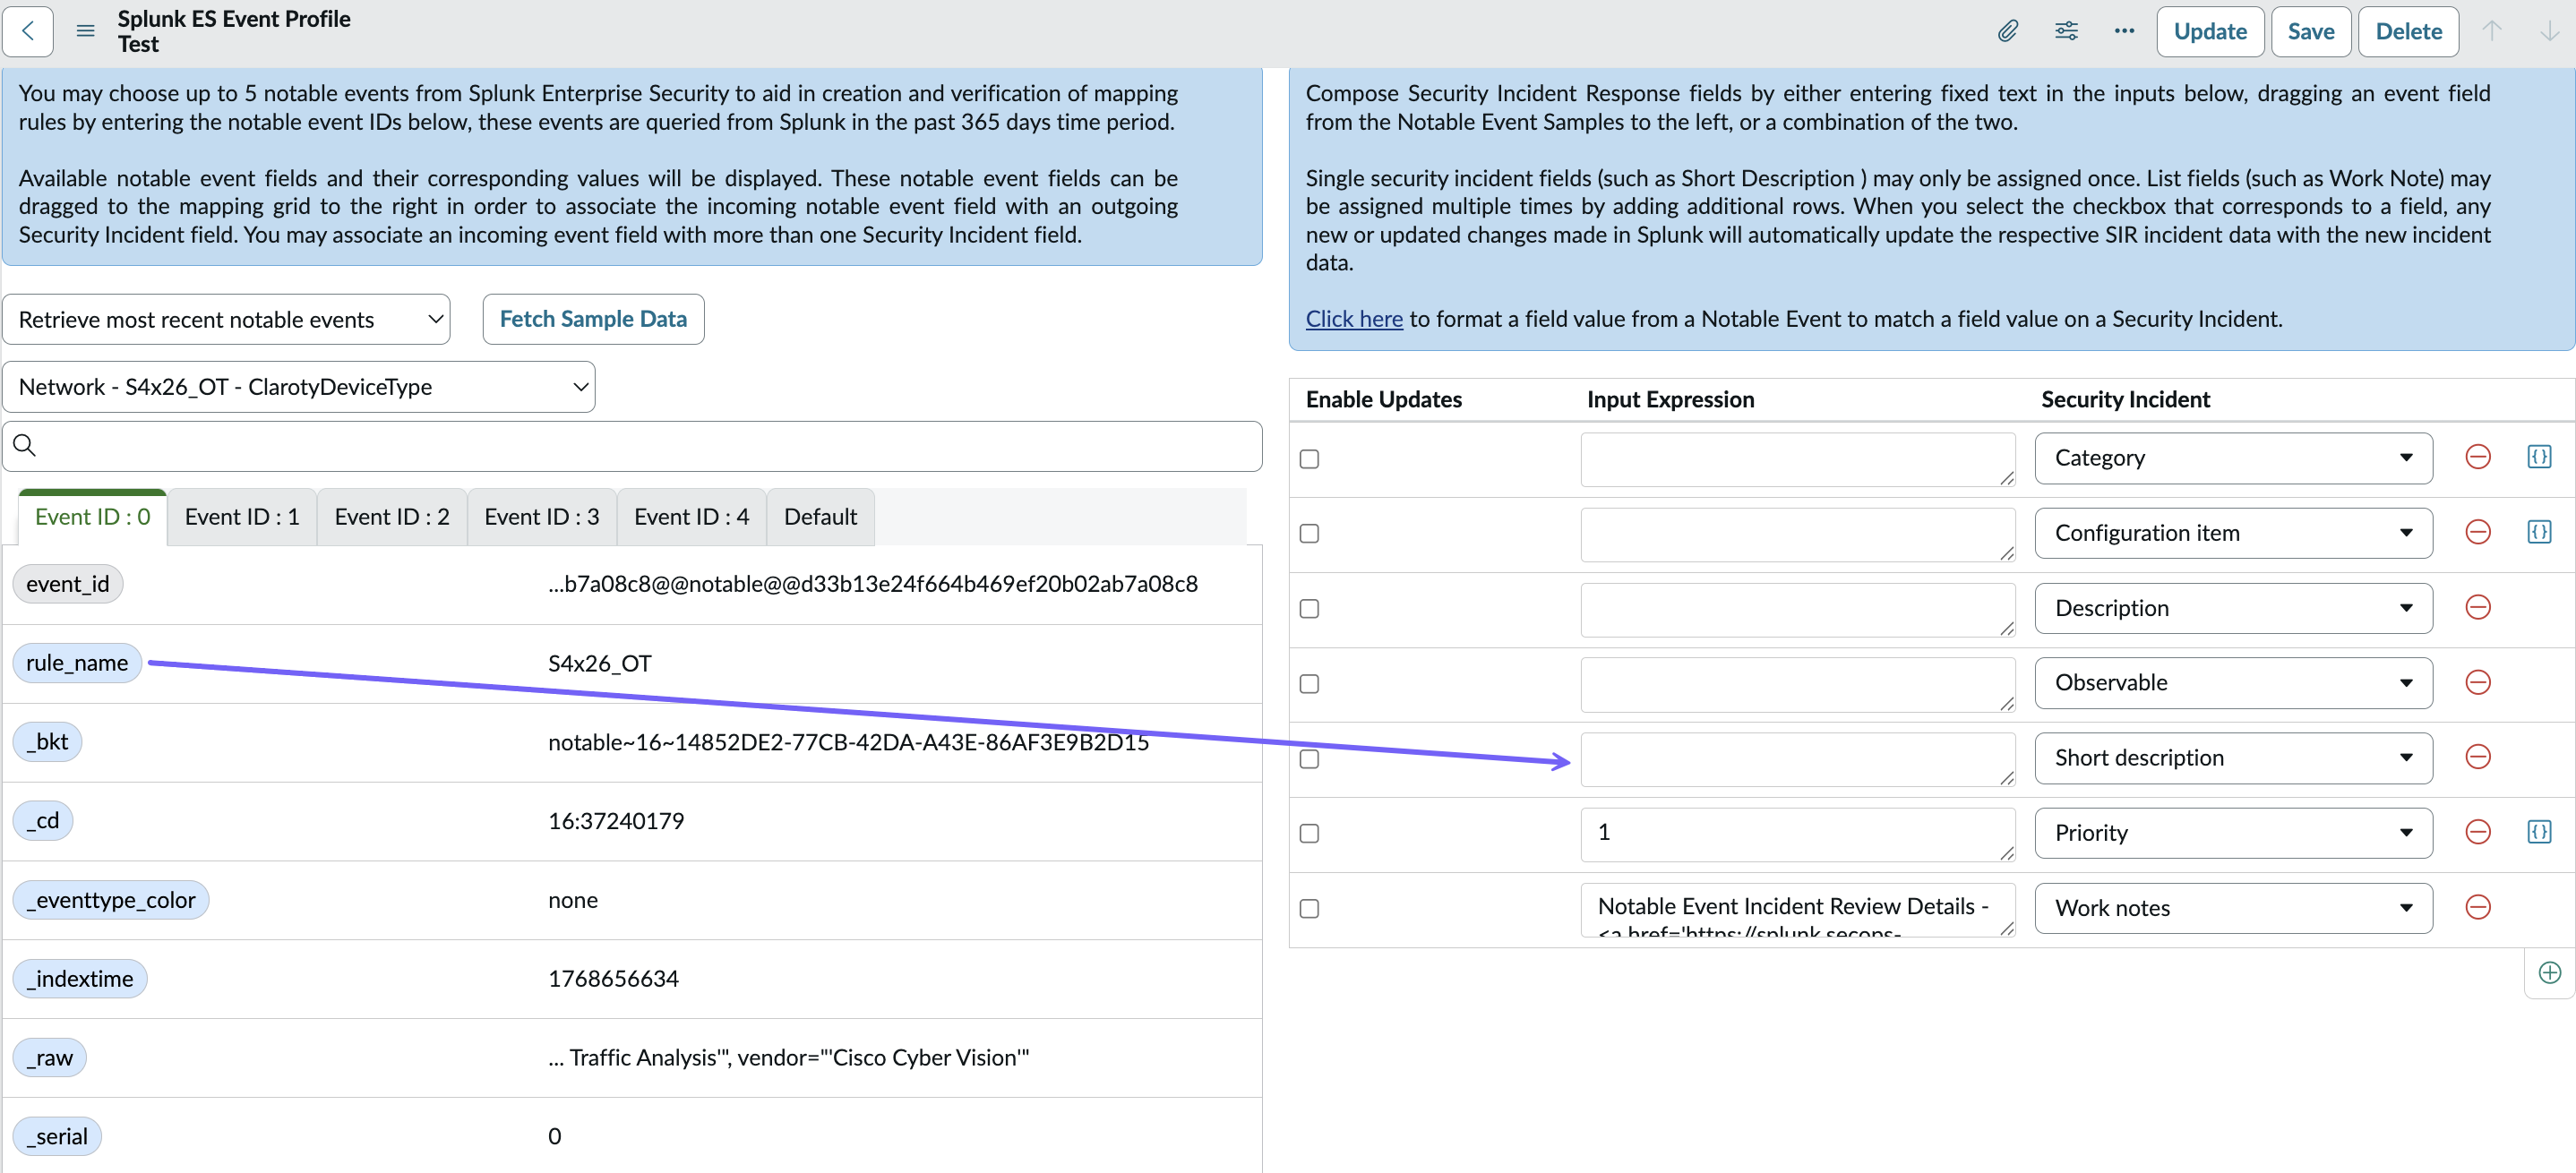Open the Priority field dropdown
The height and width of the screenshot is (1173, 2576).
(x=2233, y=833)
